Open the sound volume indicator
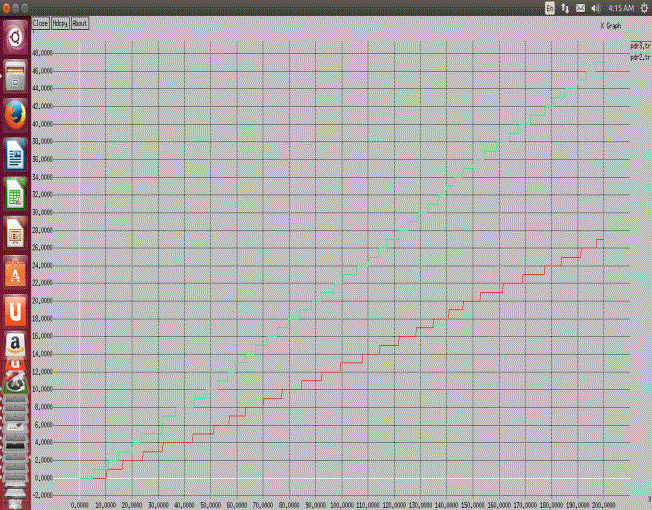This screenshot has width=652, height=510. (595, 7)
